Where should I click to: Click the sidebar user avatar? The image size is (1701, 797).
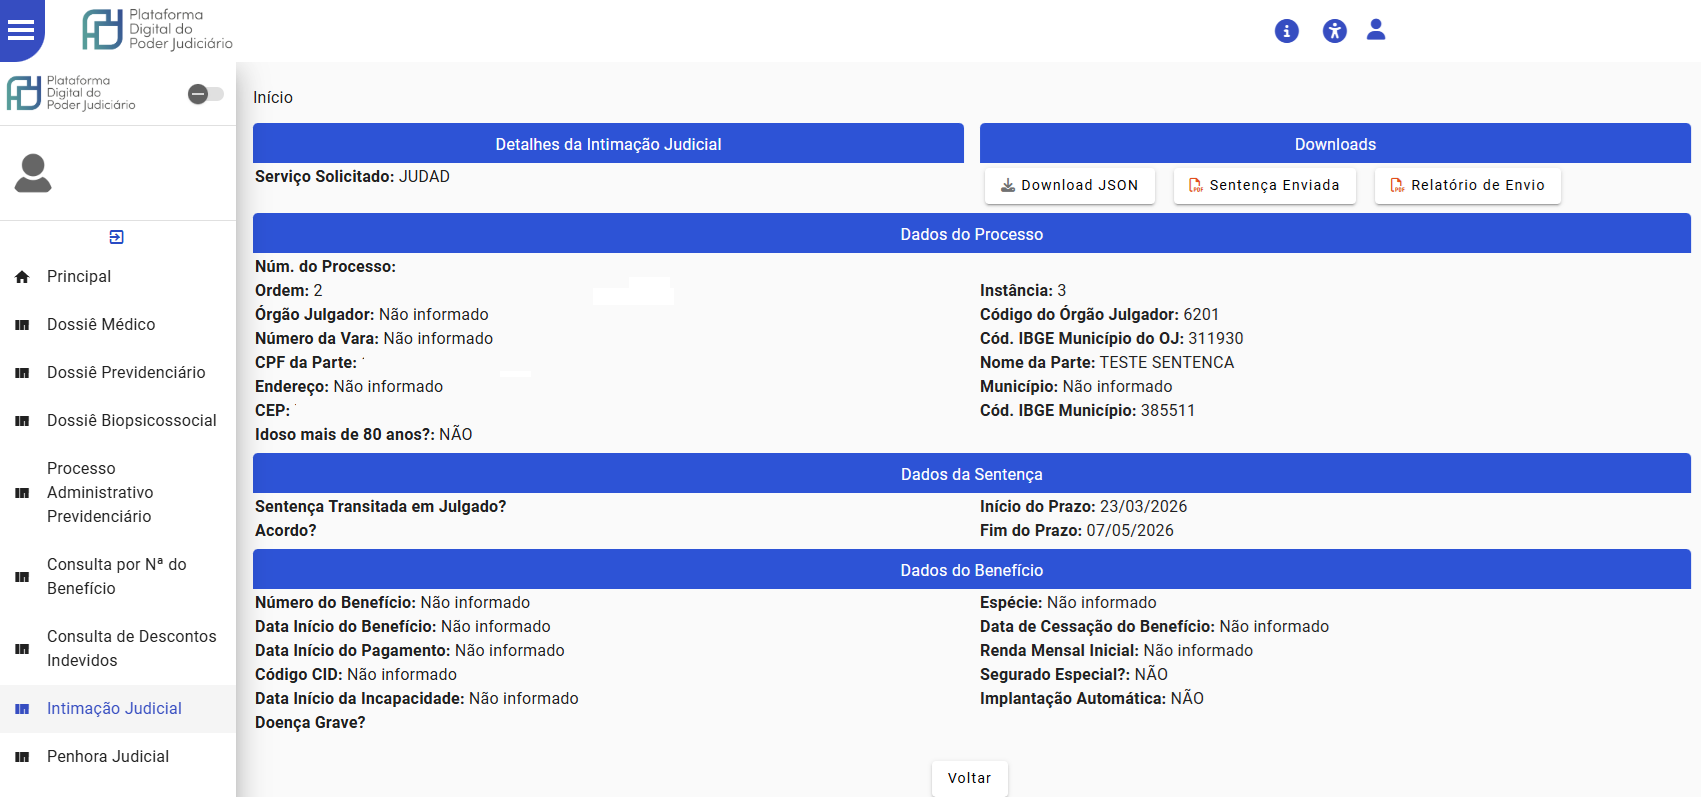(33, 173)
